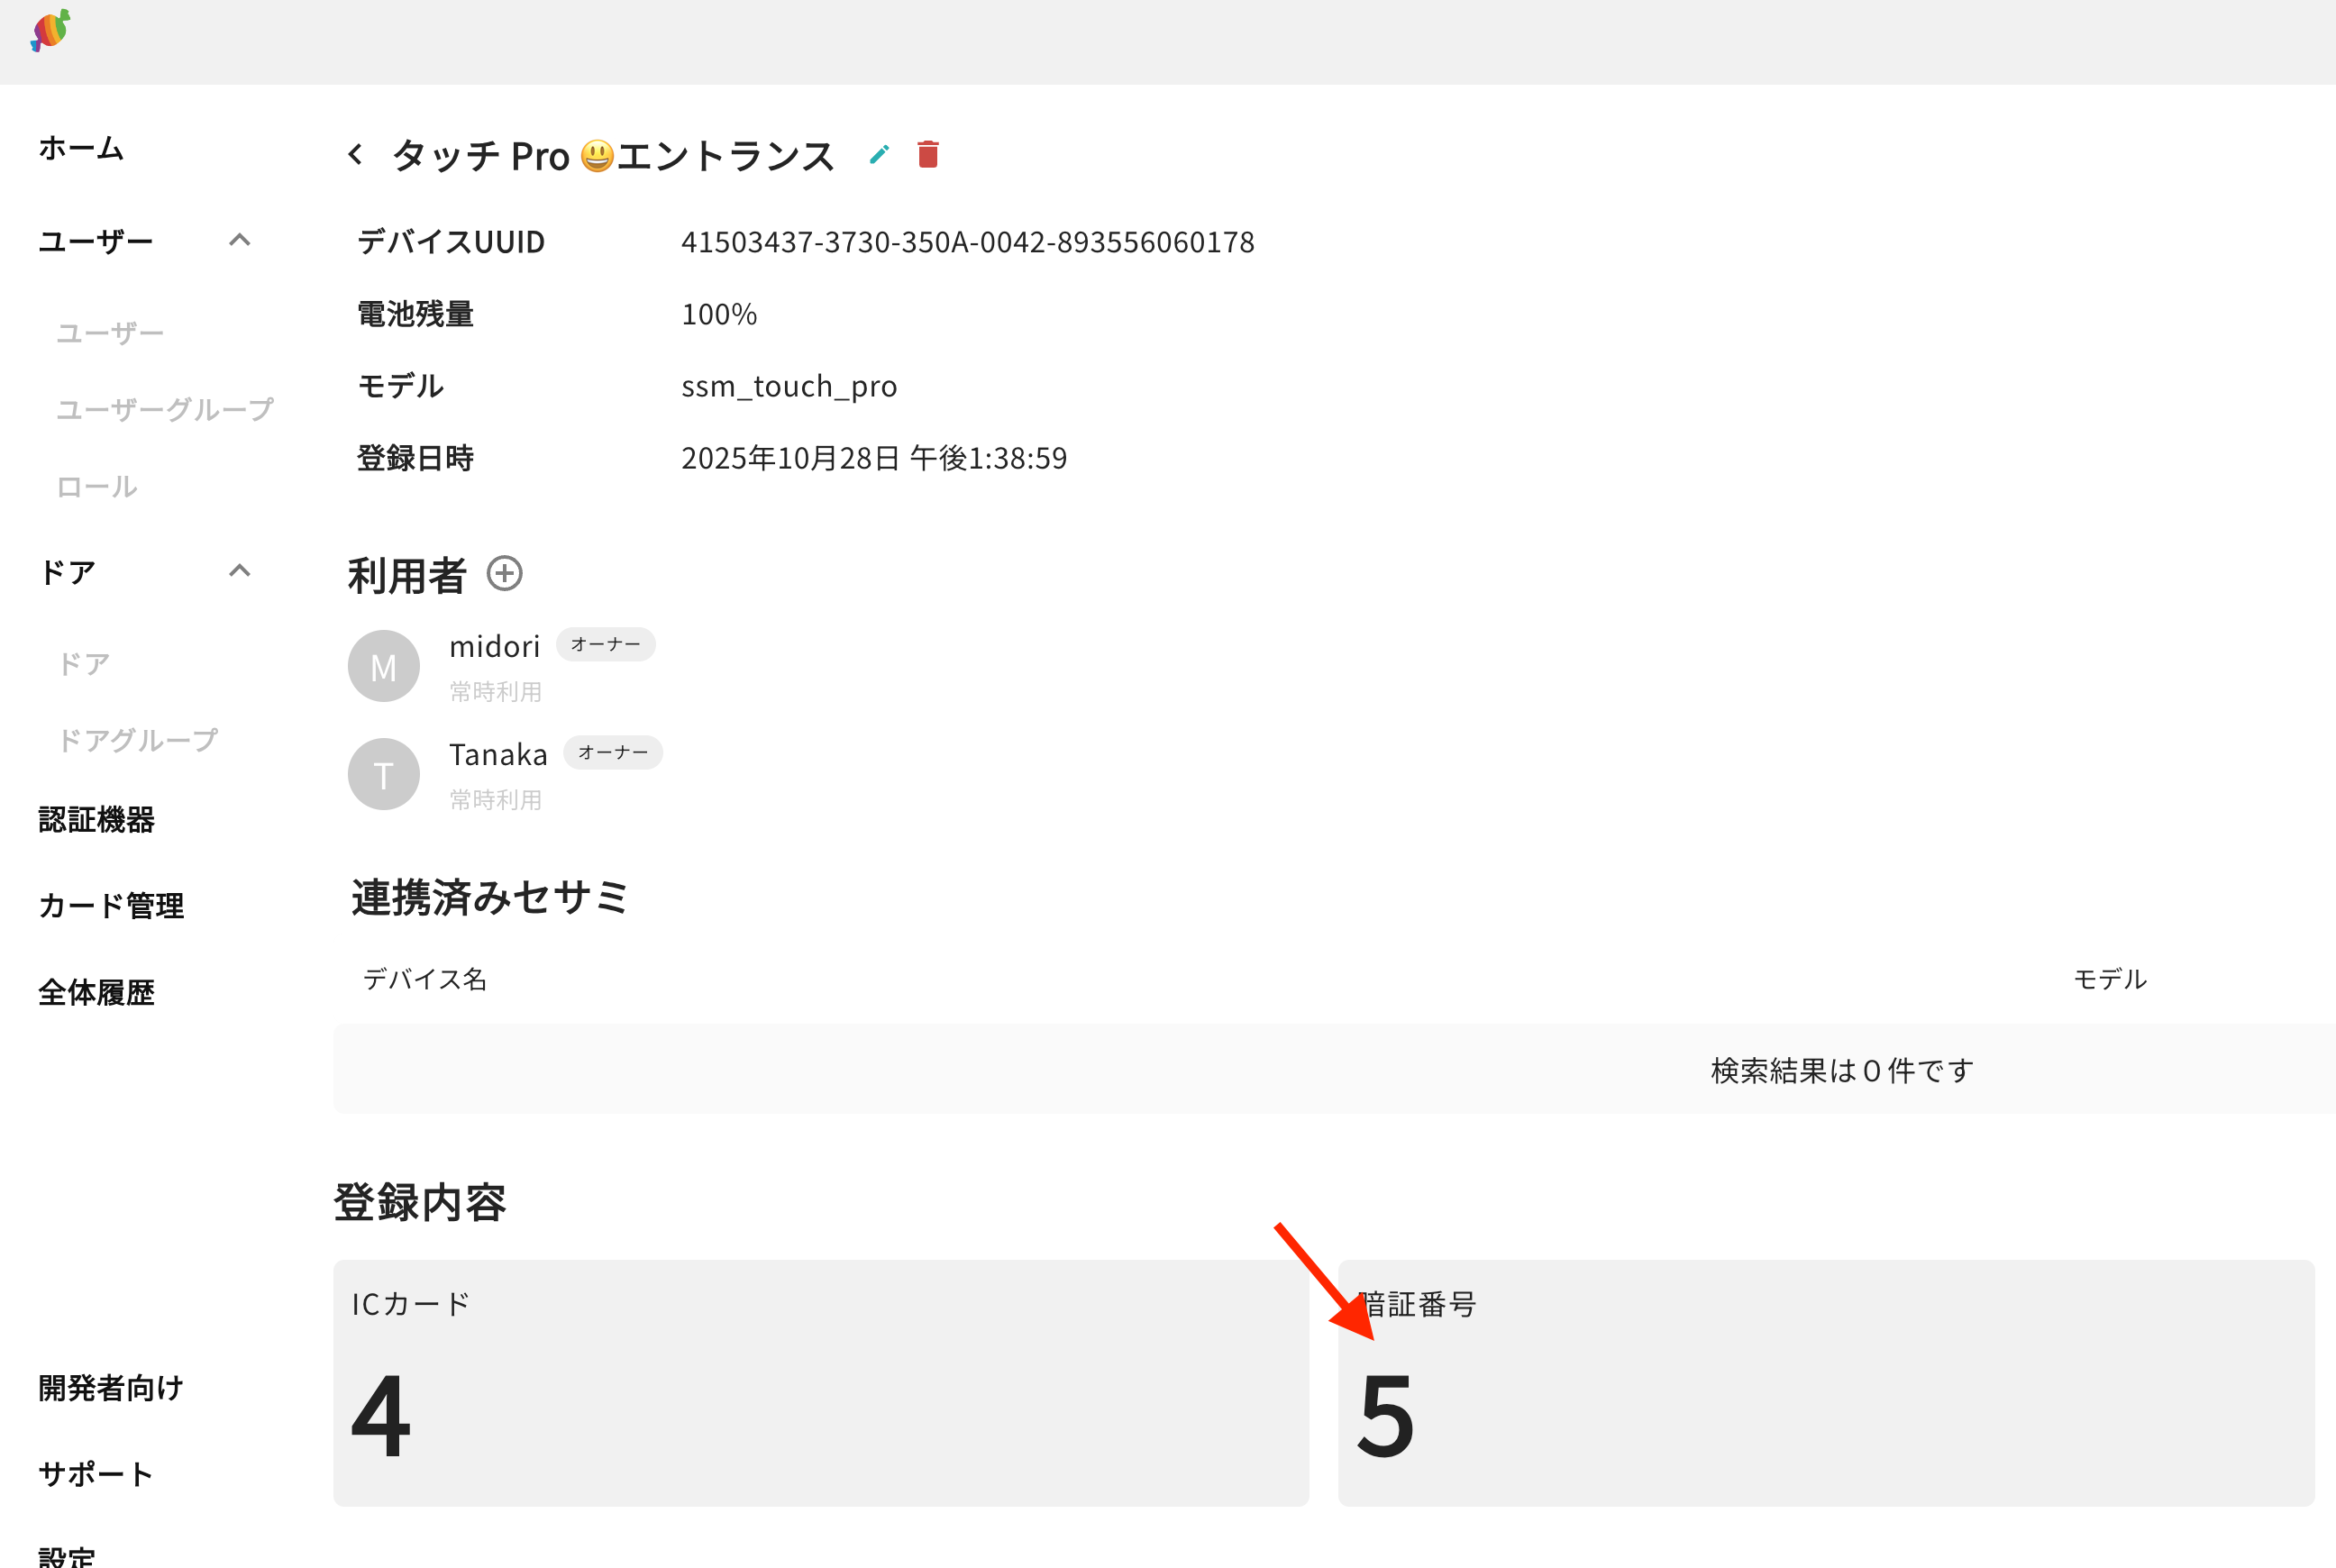Collapse the ドア section chevron

(240, 570)
